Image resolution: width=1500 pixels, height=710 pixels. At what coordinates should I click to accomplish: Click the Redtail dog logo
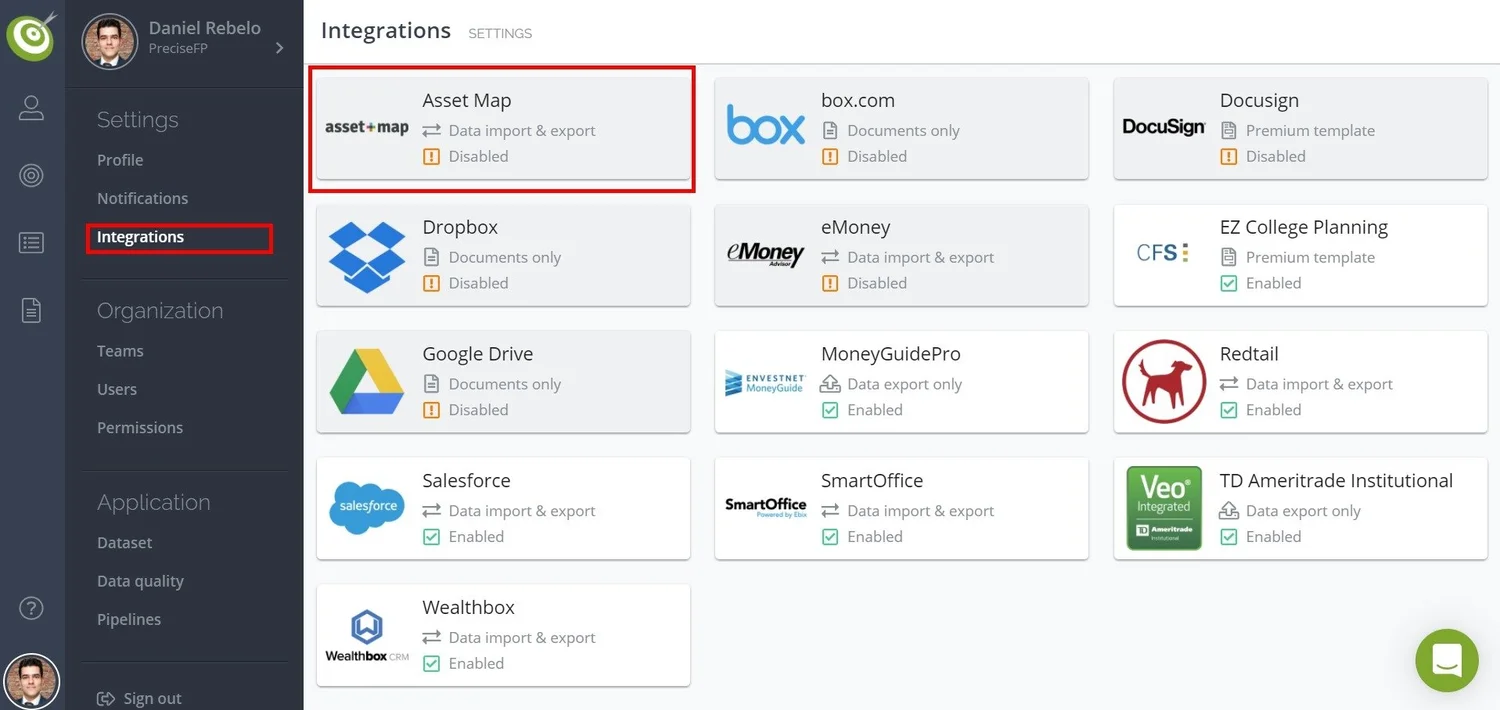pos(1164,382)
